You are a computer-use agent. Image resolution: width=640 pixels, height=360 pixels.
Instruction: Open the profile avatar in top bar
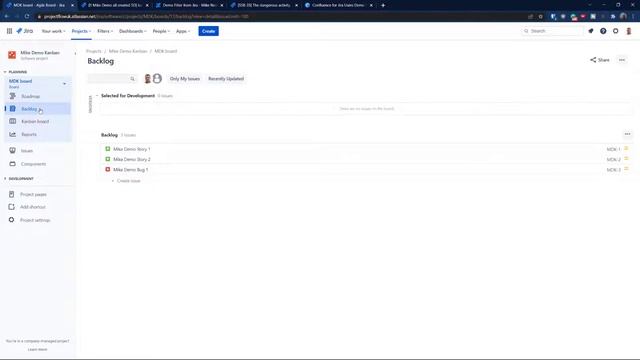(629, 31)
